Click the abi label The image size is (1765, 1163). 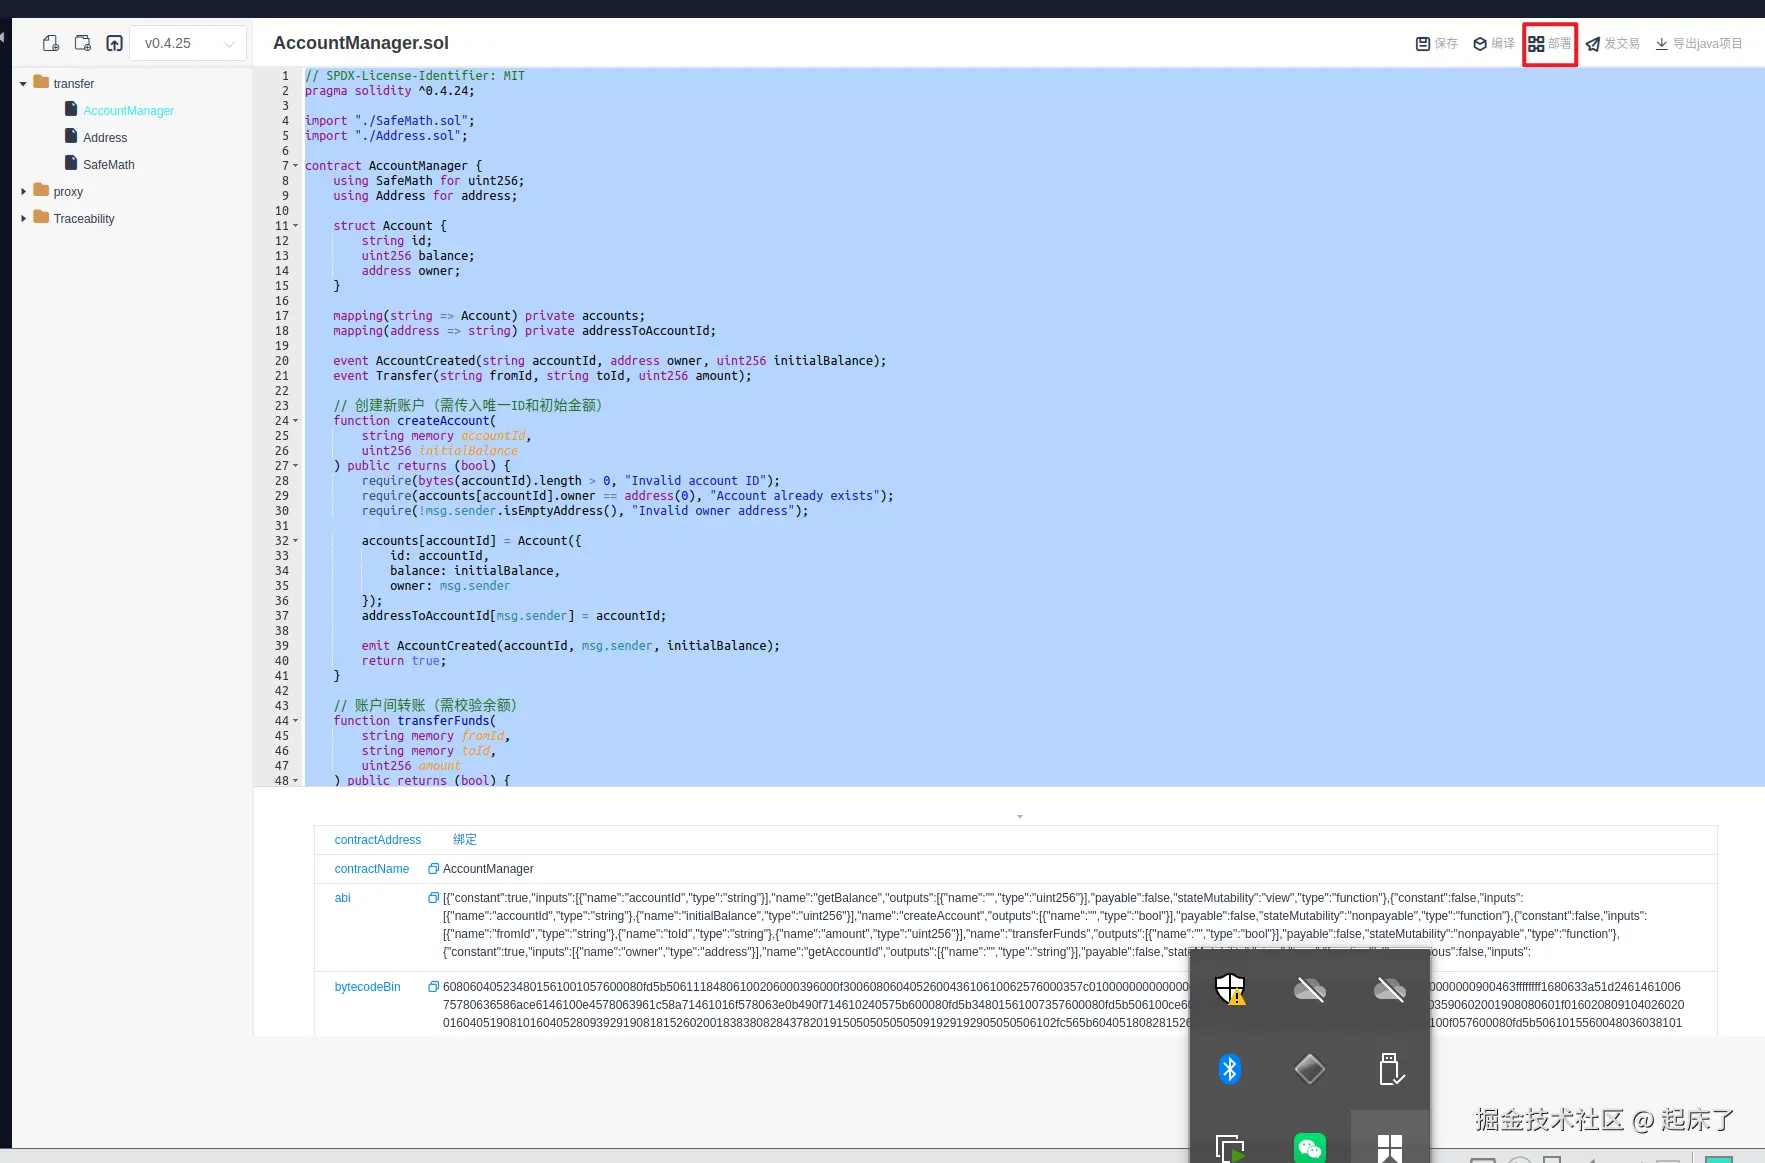coord(342,898)
